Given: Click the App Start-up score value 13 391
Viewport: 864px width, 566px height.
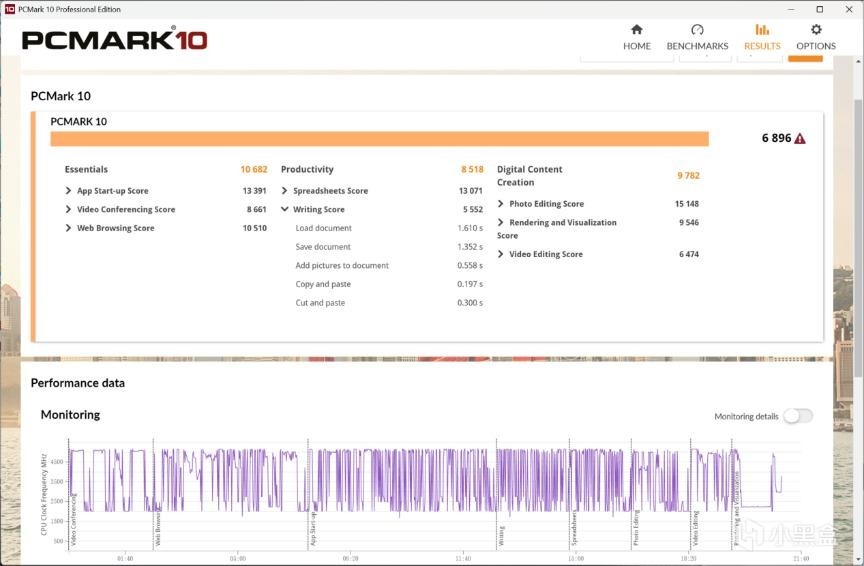Looking at the screenshot, I should point(255,191).
